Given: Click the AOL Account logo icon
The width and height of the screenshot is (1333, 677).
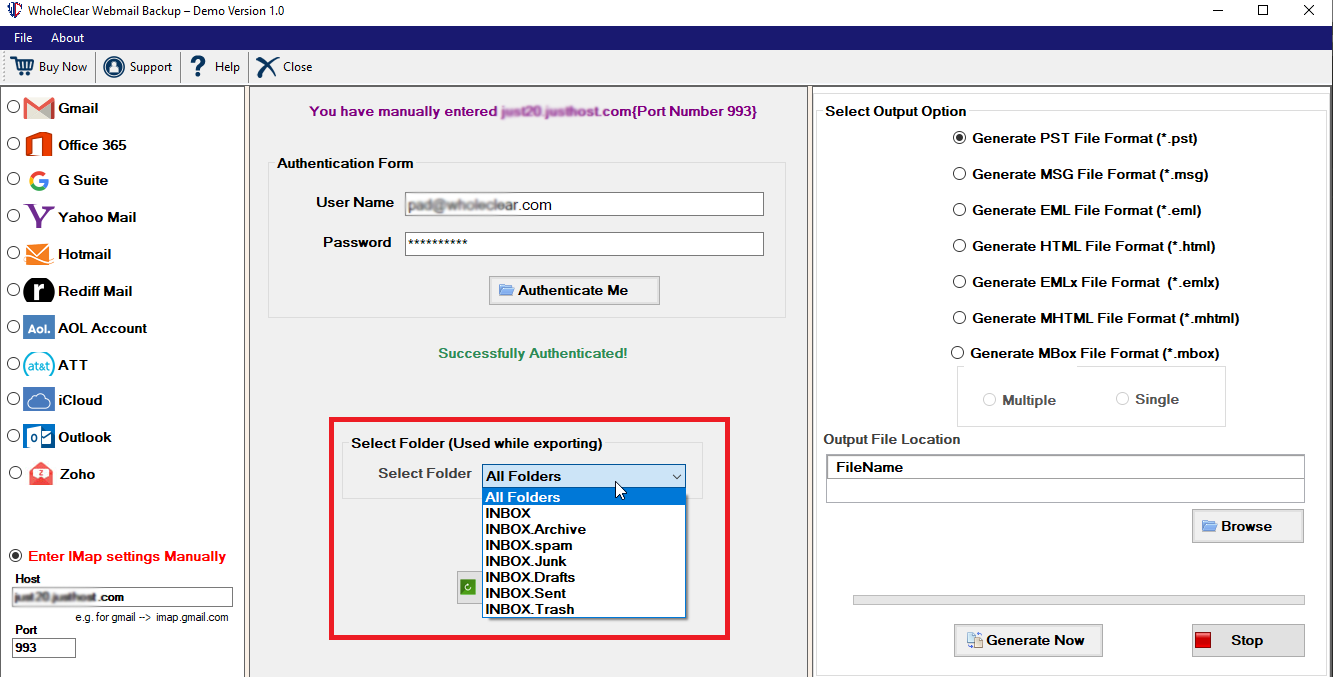Looking at the screenshot, I should pos(39,327).
